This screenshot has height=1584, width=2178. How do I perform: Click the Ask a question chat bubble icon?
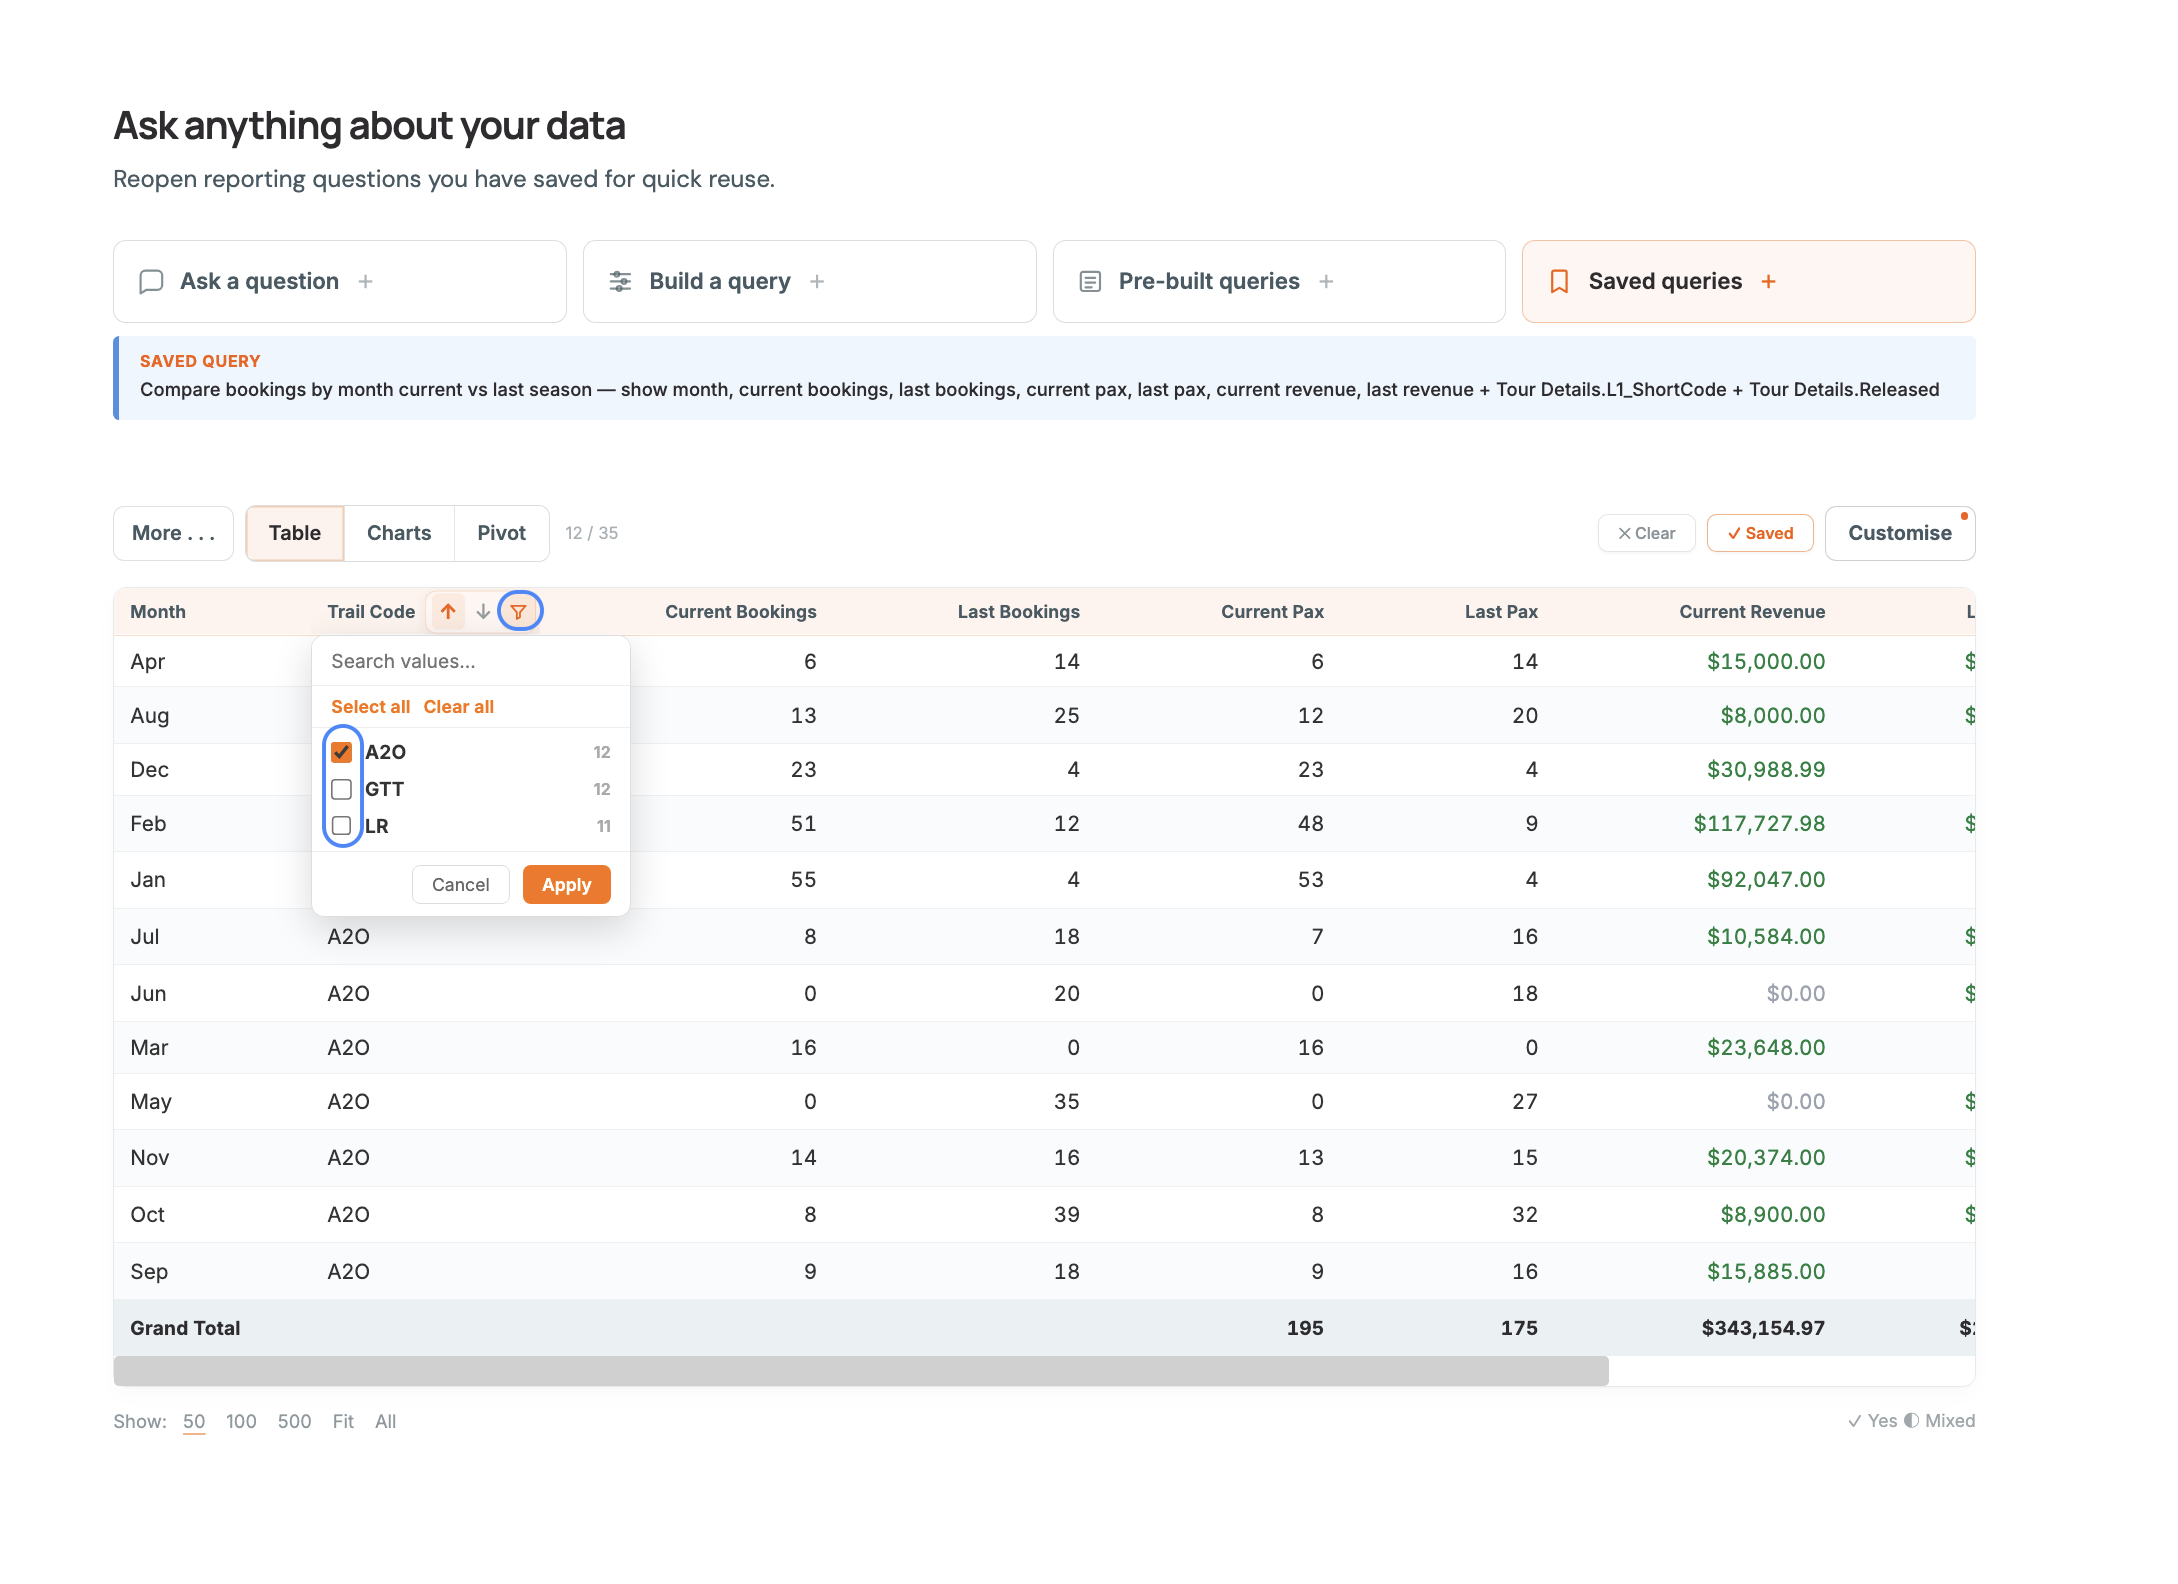tap(151, 282)
